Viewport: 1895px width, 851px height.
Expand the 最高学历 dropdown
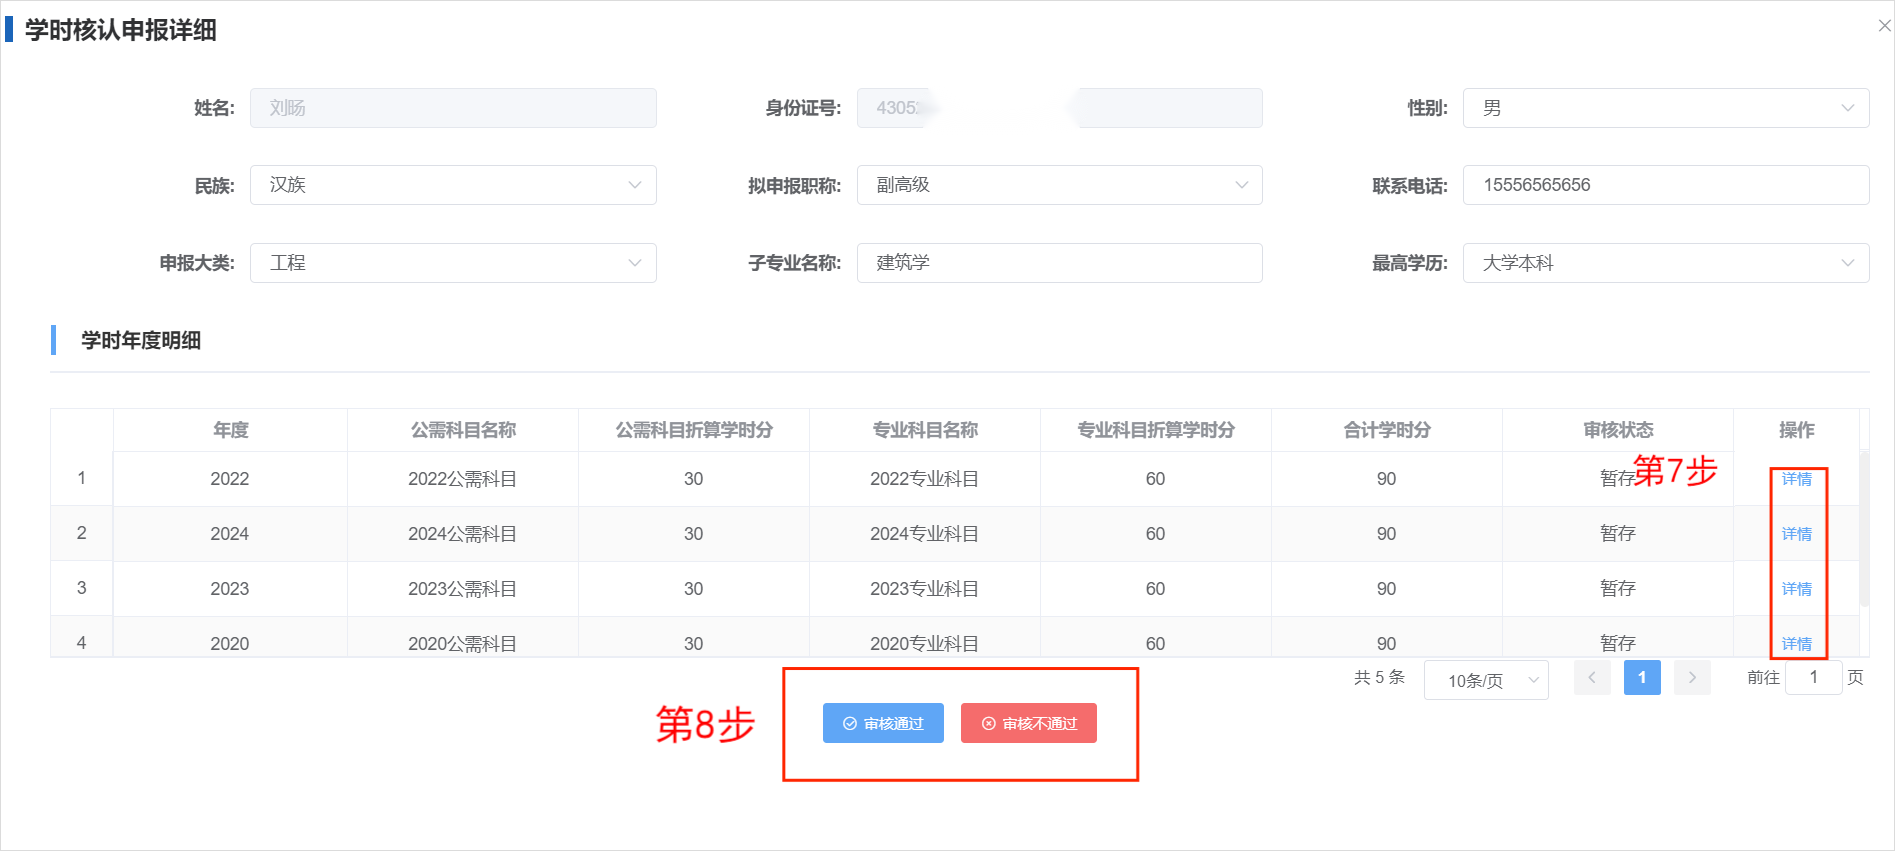click(x=1665, y=263)
